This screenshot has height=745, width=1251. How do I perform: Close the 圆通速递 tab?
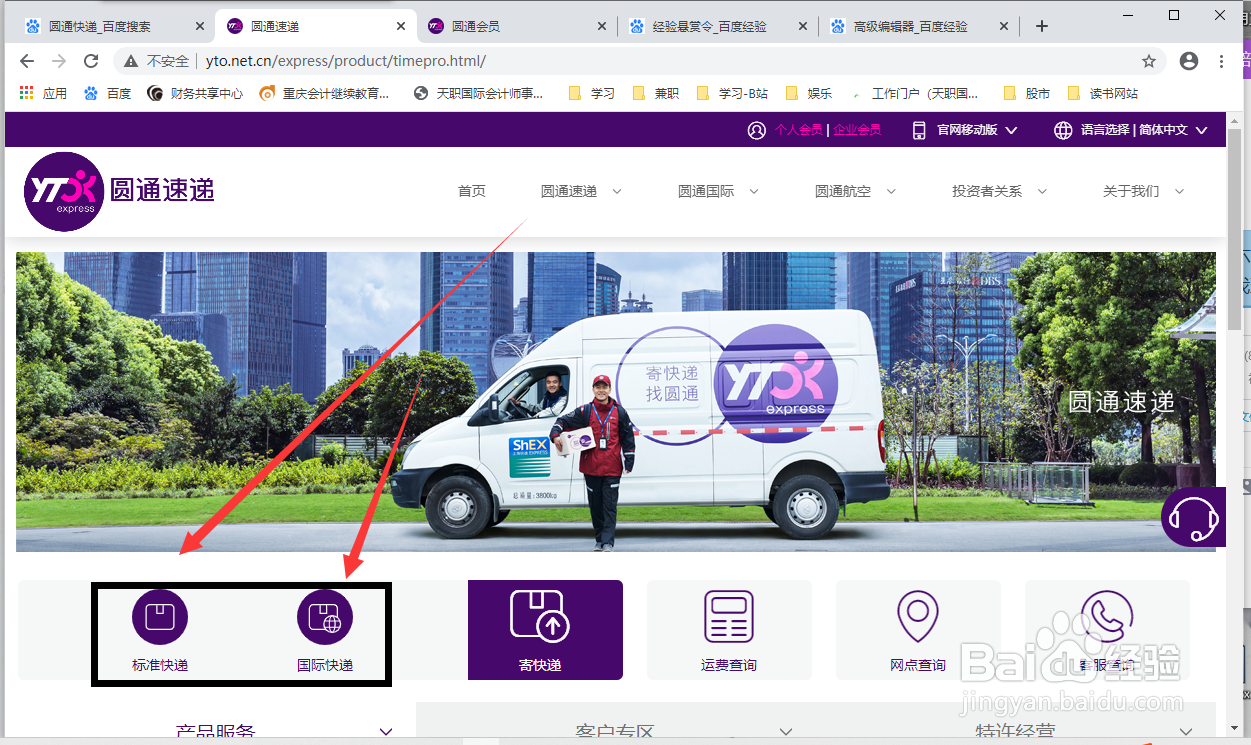pyautogui.click(x=401, y=26)
